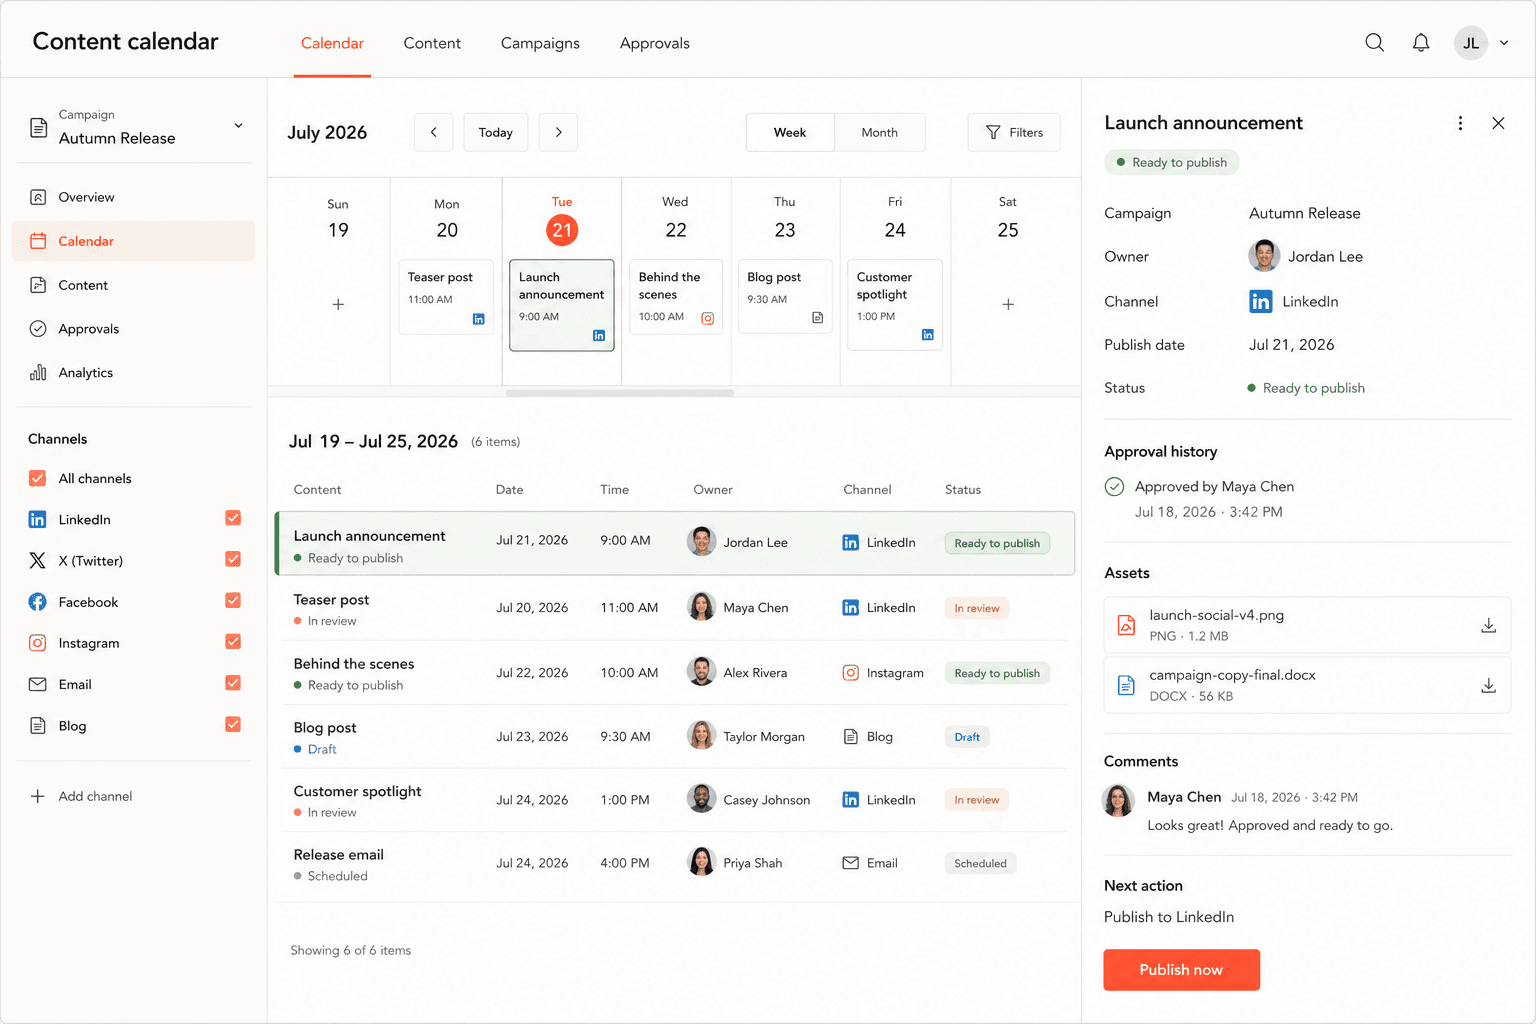Open Approvals in the sidebar

pyautogui.click(x=133, y=329)
